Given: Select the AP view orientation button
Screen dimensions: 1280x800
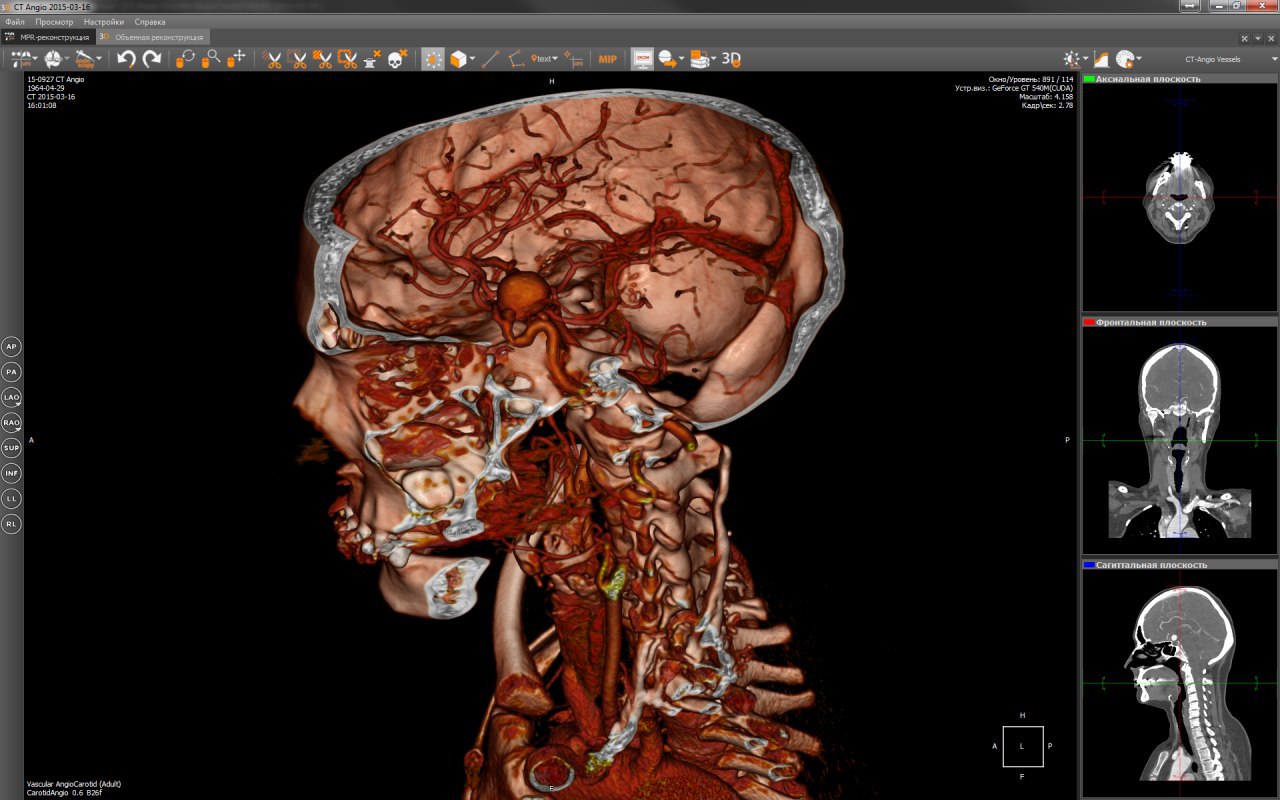Looking at the screenshot, I should [x=12, y=347].
